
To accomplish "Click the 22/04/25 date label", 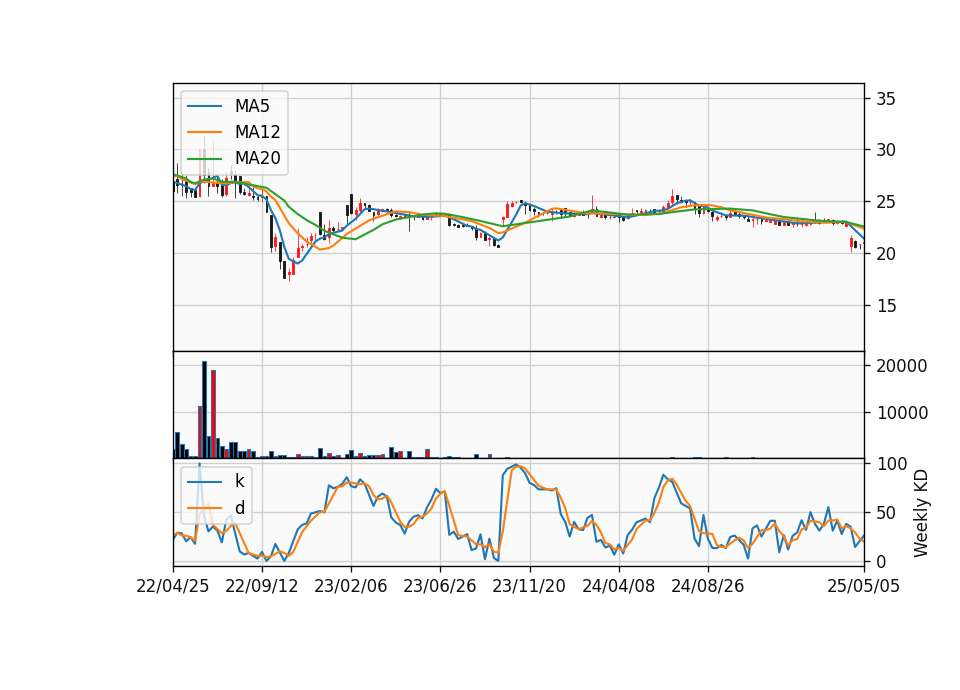I will (x=173, y=586).
